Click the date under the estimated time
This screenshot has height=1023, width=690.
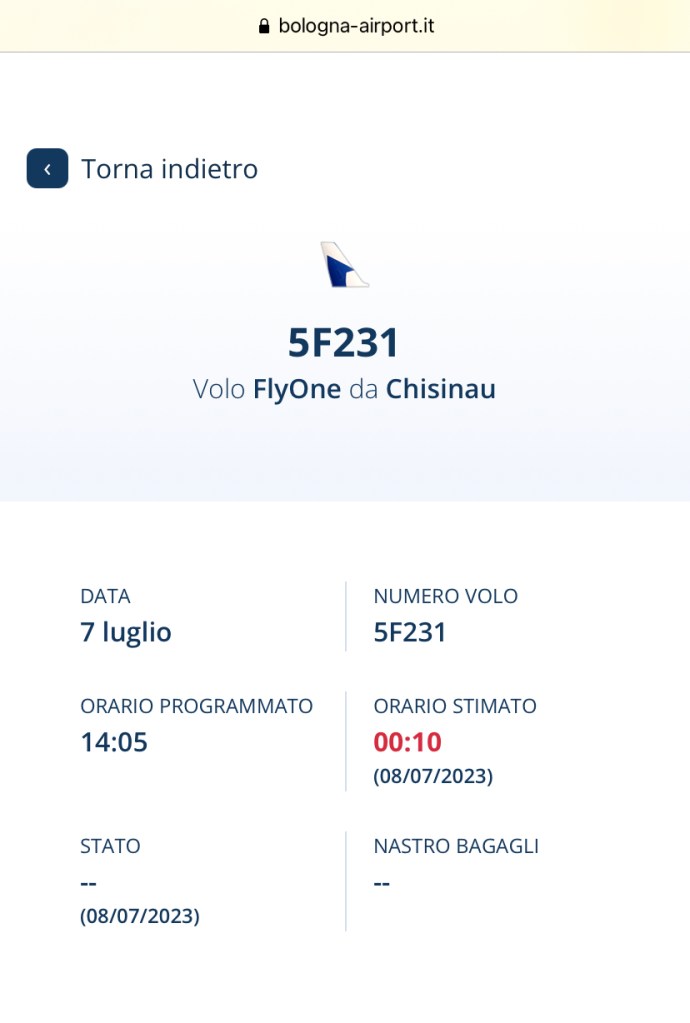pyautogui.click(x=433, y=776)
